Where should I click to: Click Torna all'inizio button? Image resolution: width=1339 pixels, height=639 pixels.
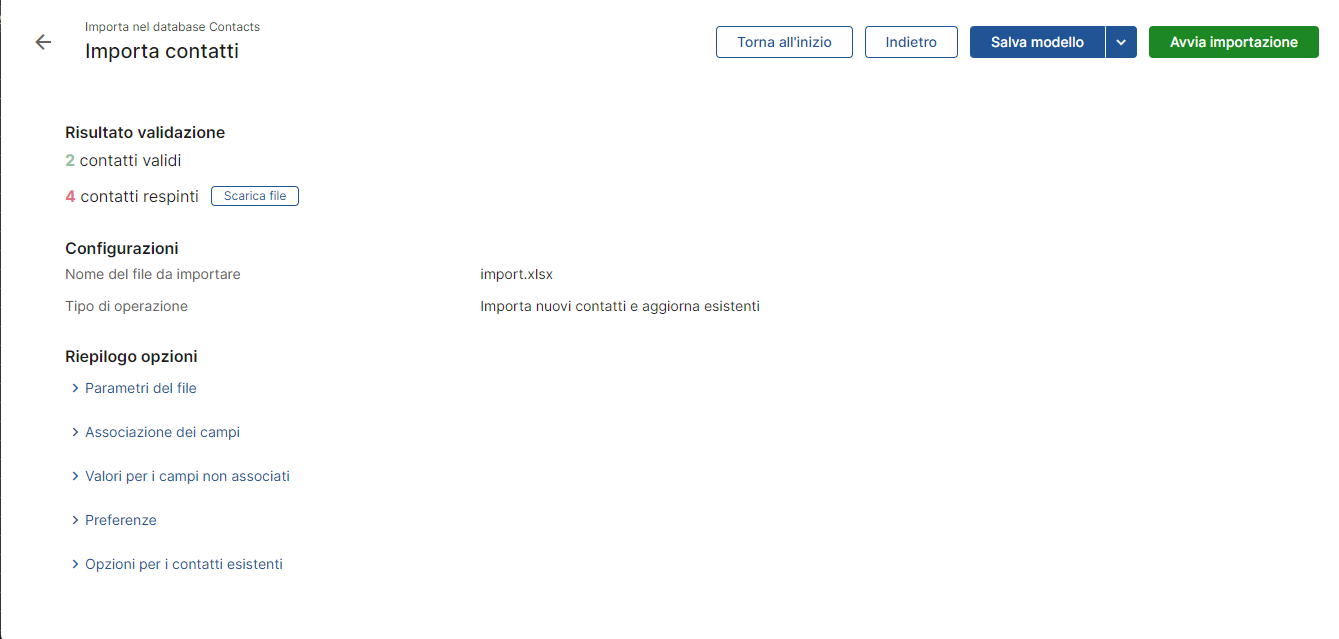(784, 42)
